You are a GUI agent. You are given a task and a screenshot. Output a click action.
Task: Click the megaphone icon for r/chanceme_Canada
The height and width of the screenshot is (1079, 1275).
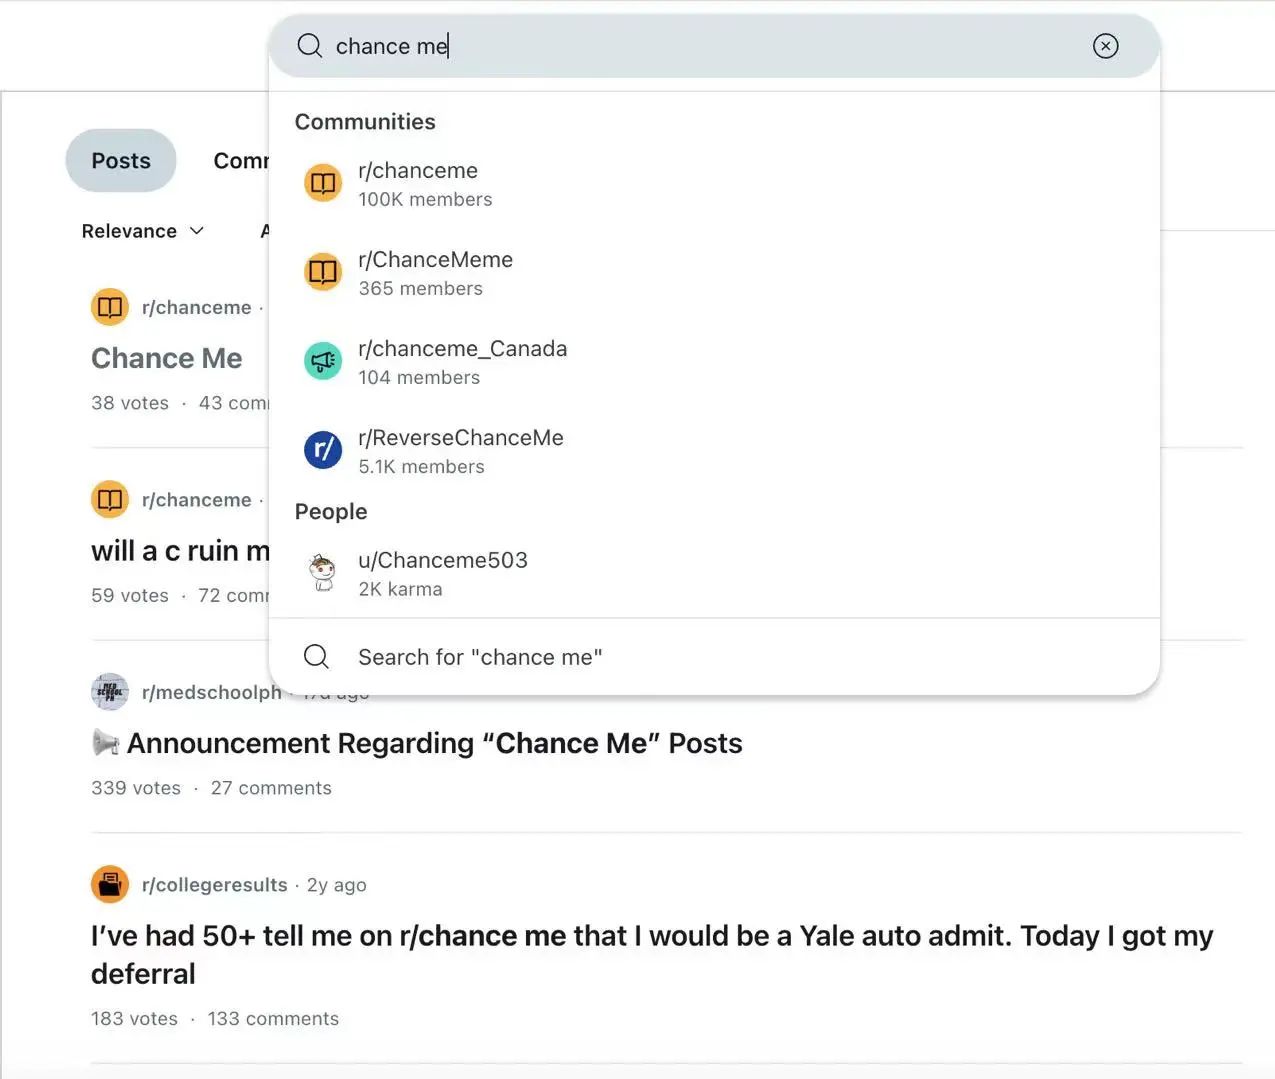(x=323, y=361)
